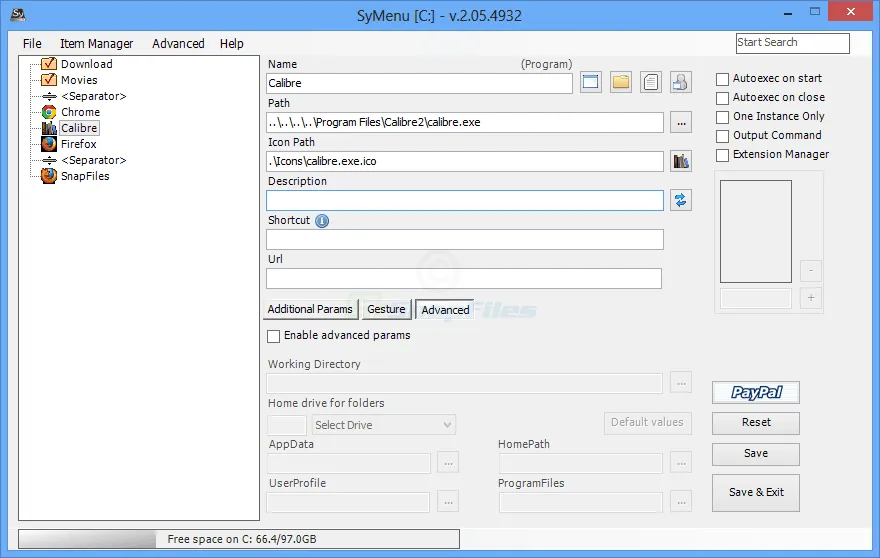880x558 pixels.
Task: Switch to the Additional Params tab
Action: 310,309
